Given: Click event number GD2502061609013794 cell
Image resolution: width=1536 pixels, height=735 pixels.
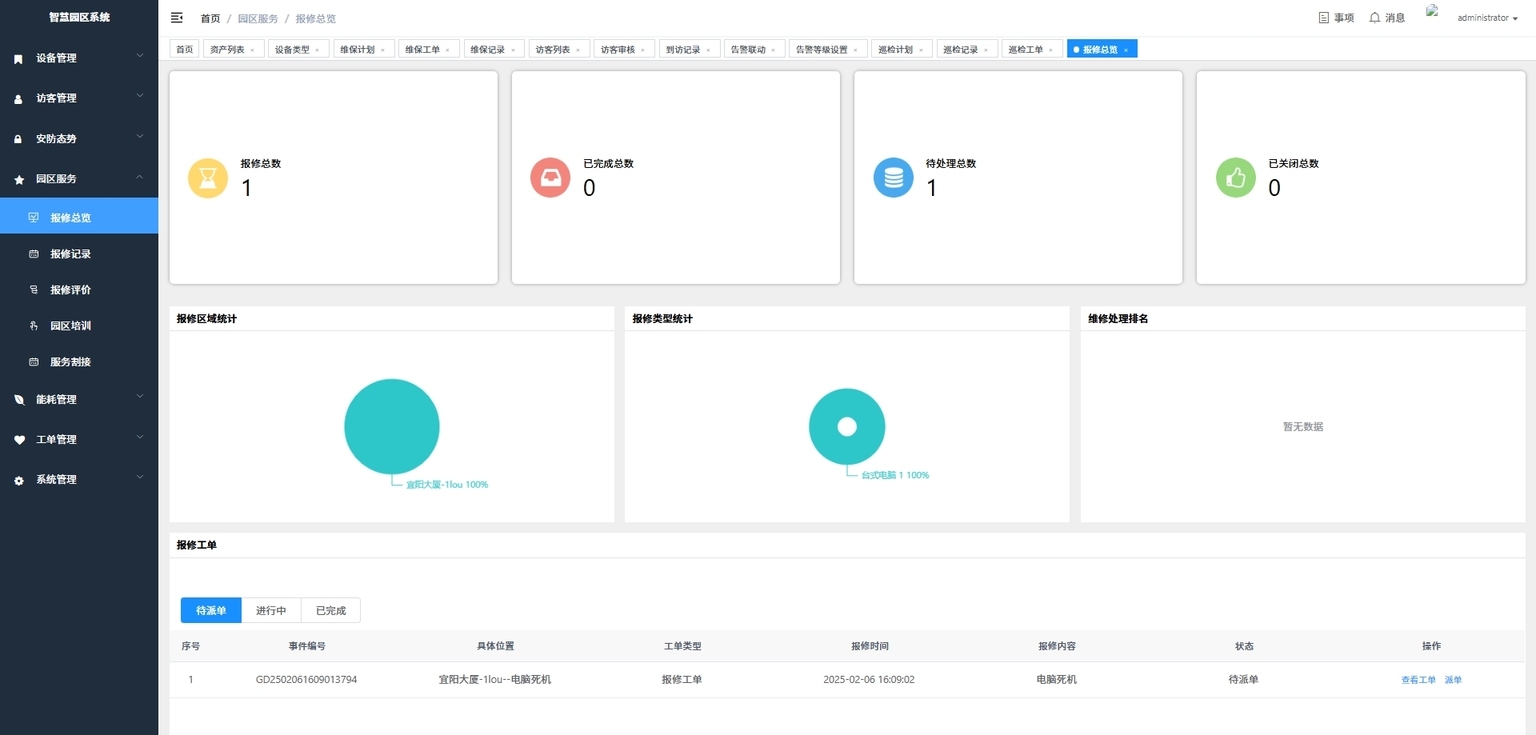Looking at the screenshot, I should click(x=306, y=680).
